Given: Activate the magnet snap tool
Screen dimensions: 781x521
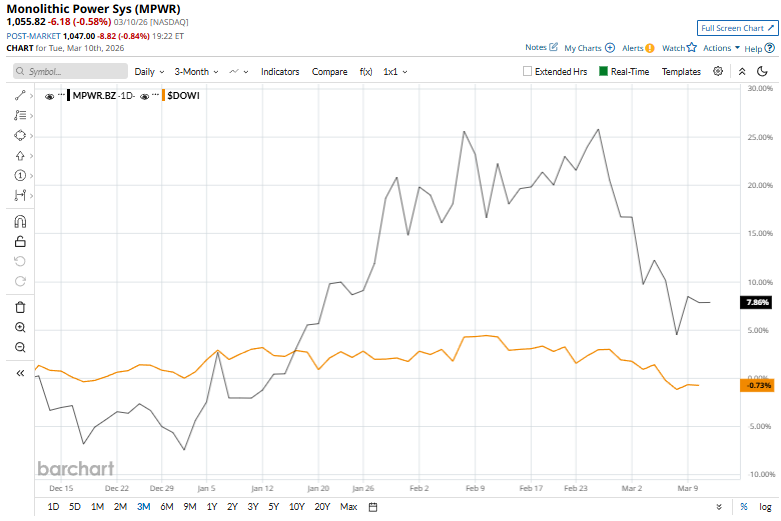Looking at the screenshot, I should coord(20,222).
